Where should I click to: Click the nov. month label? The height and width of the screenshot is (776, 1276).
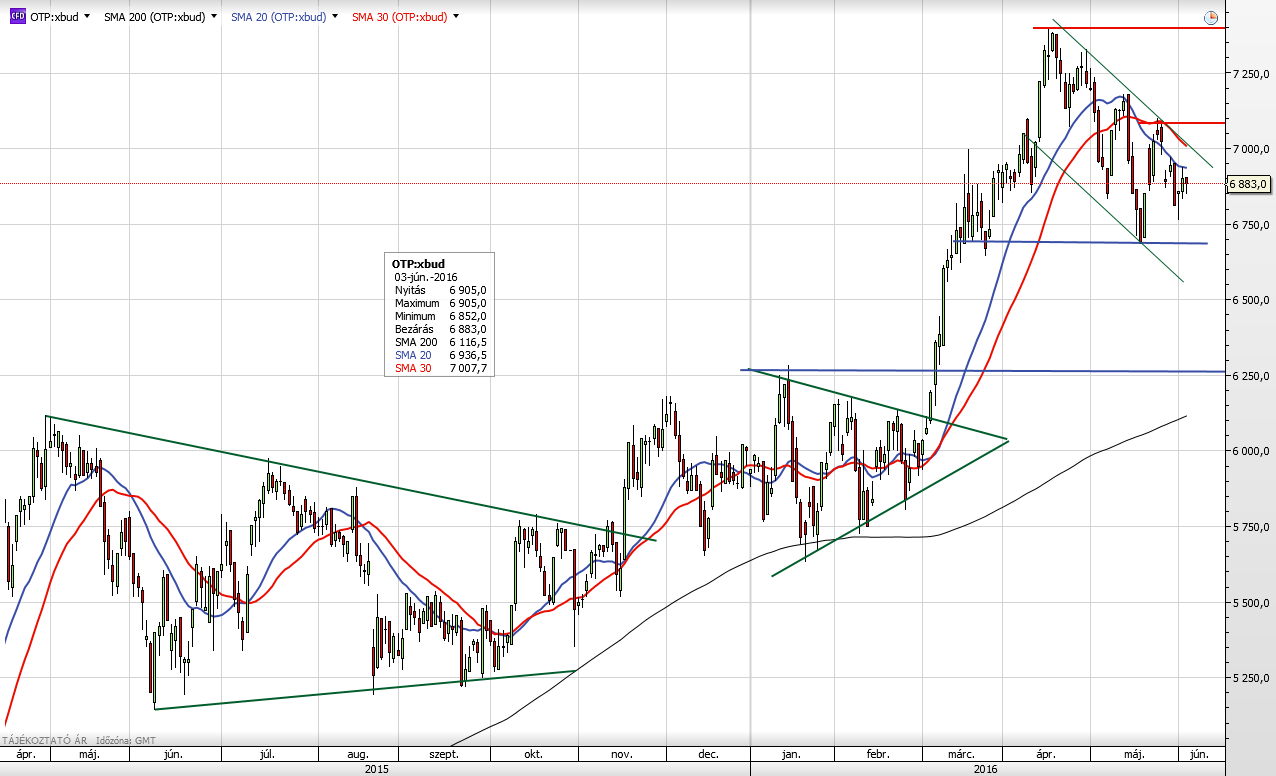(622, 754)
